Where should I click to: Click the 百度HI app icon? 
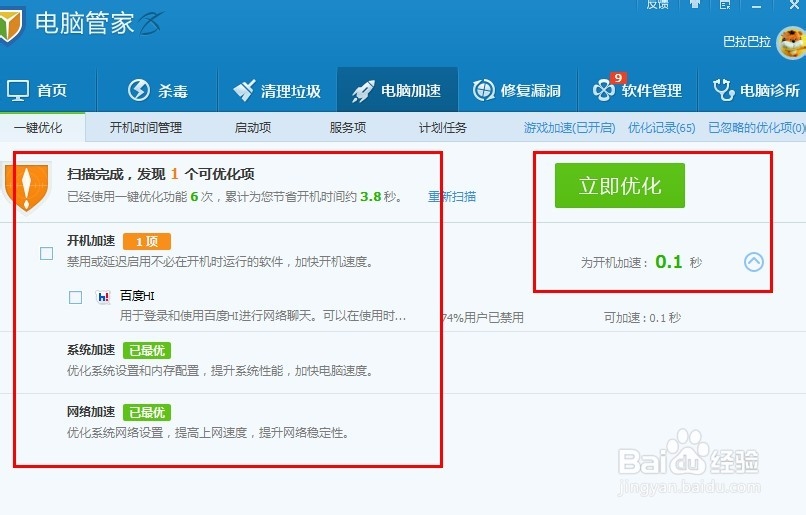(x=103, y=297)
